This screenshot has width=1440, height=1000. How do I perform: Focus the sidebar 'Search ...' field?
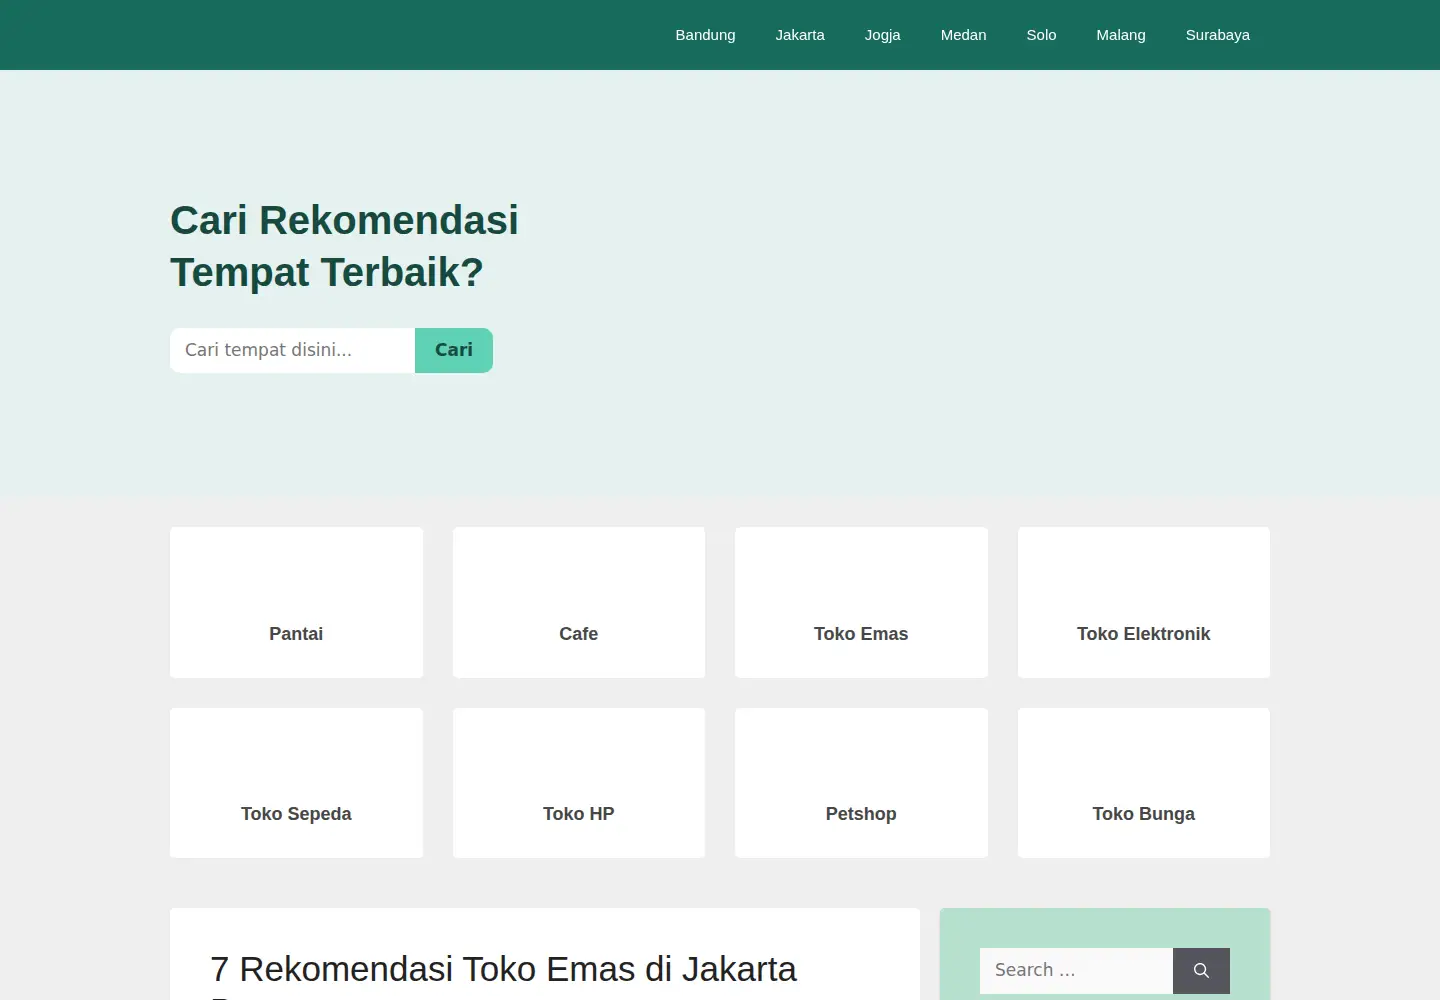coord(1076,970)
